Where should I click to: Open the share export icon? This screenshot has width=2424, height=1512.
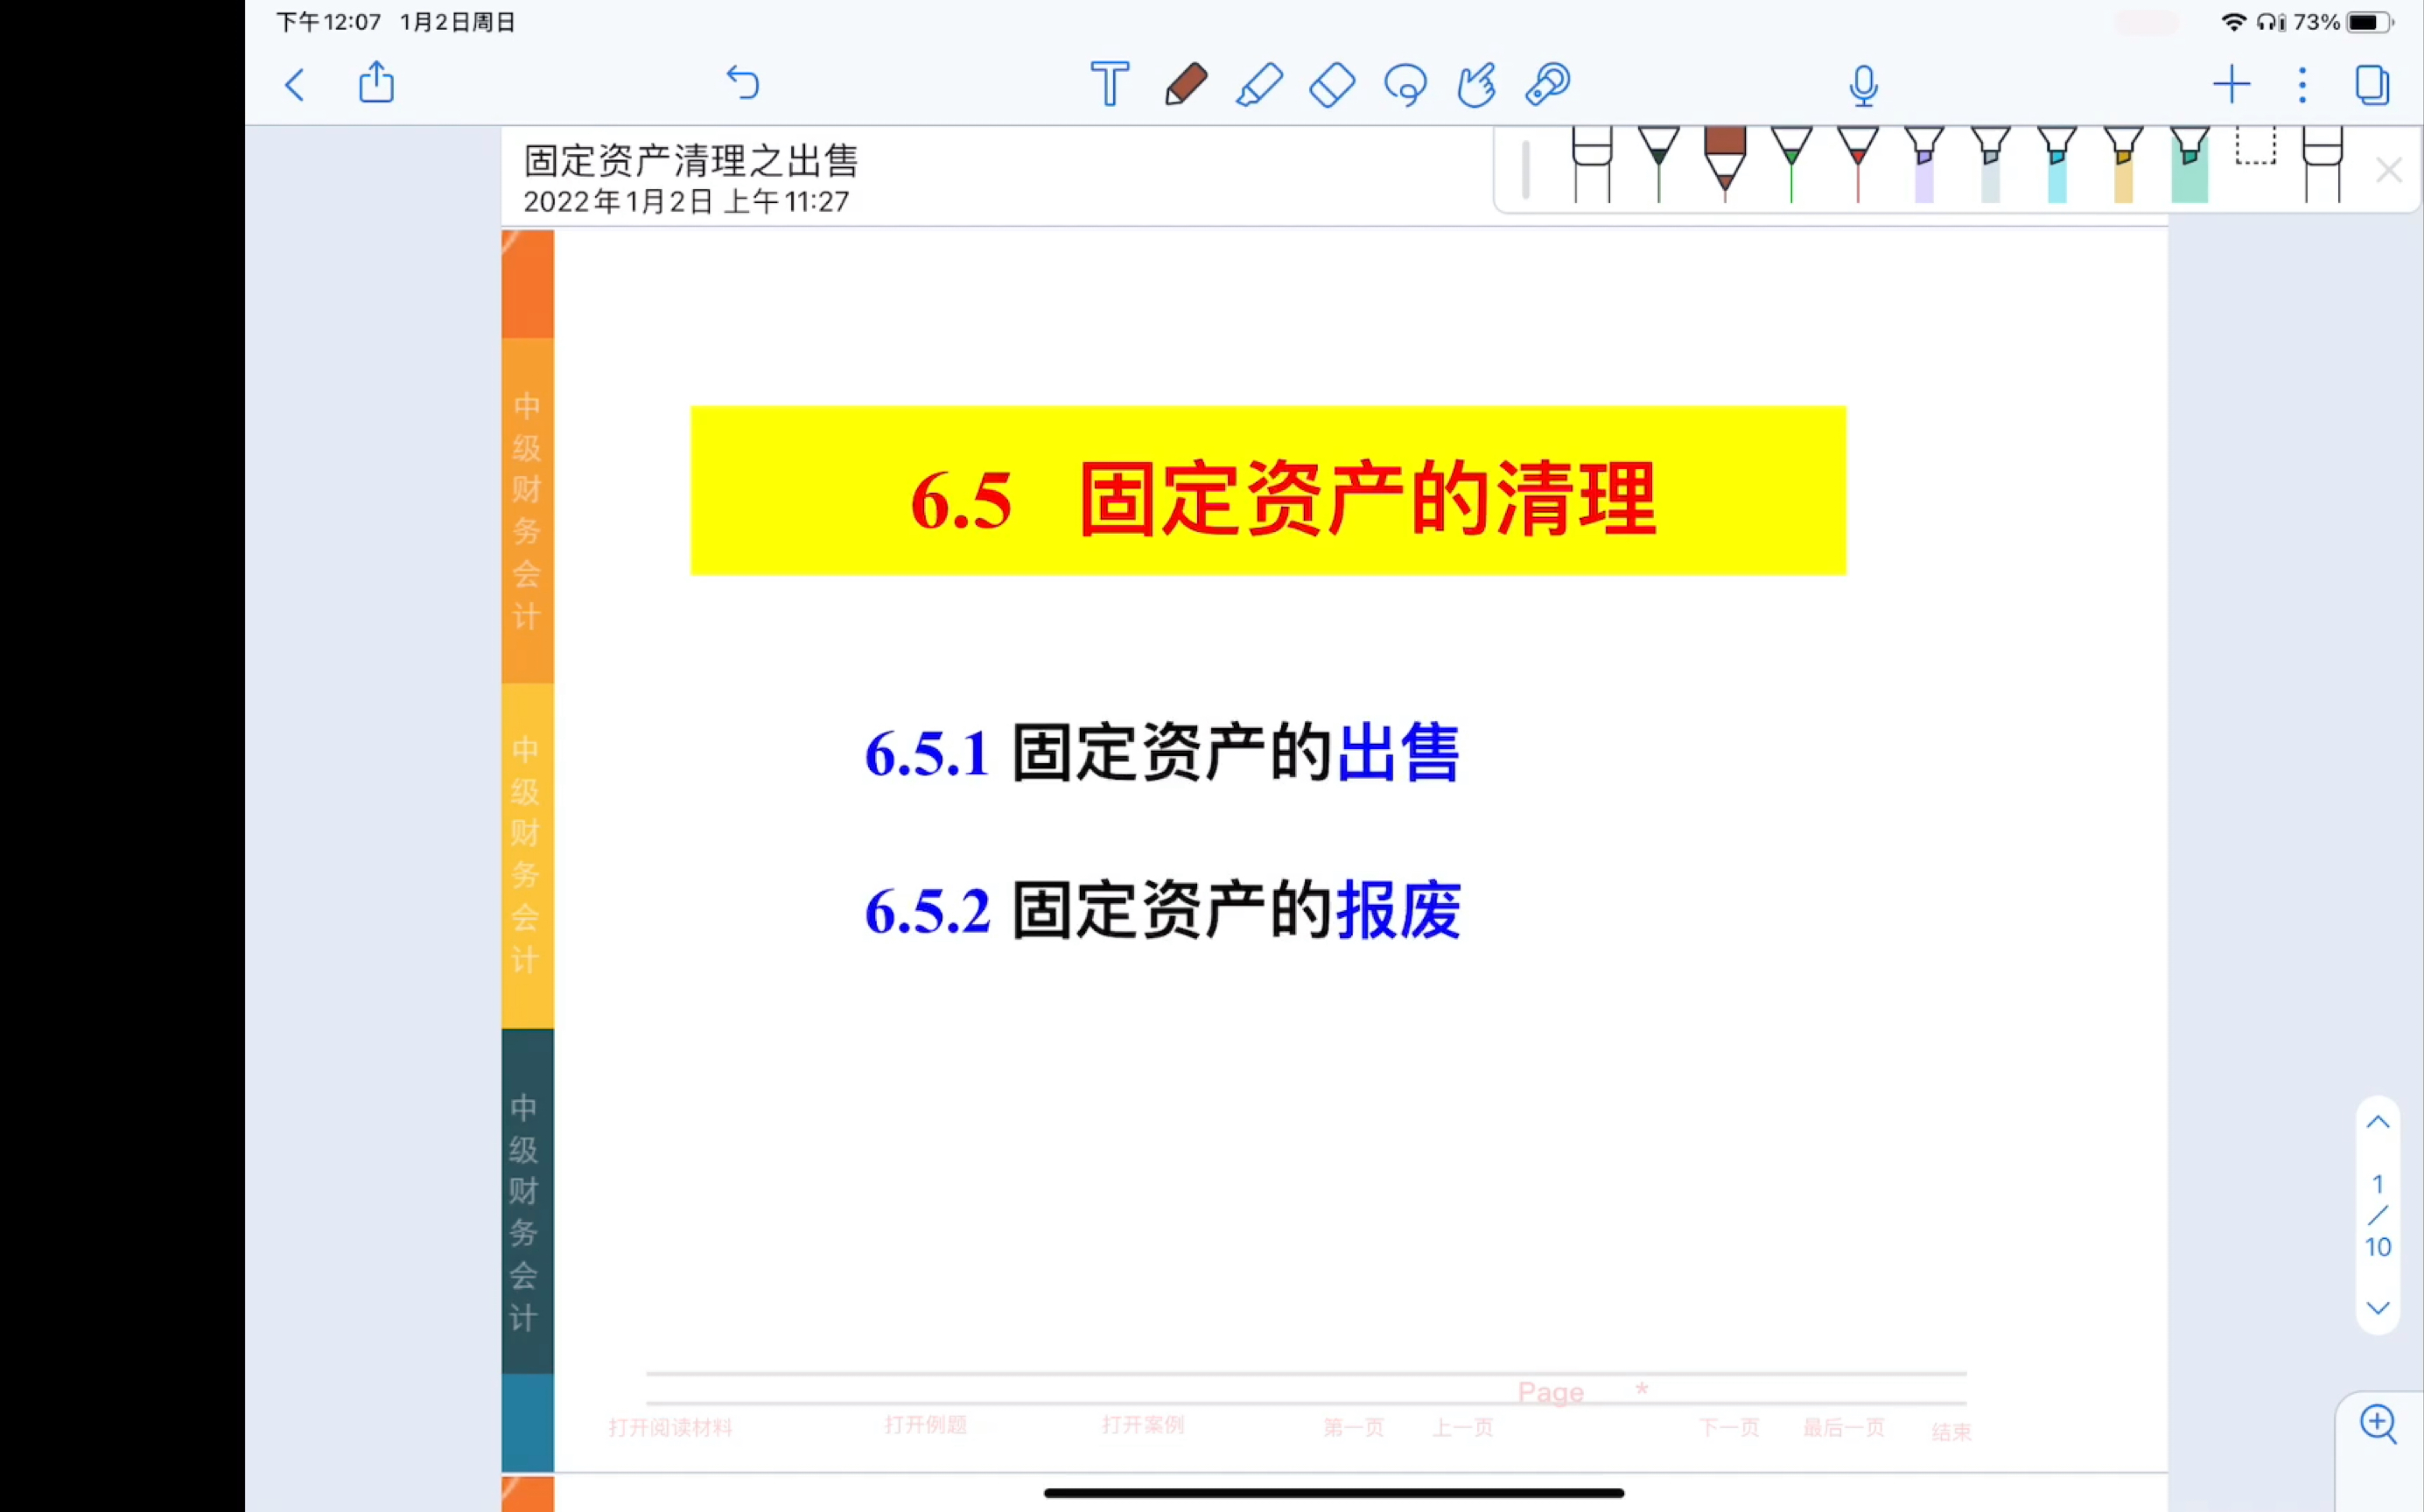(x=376, y=82)
